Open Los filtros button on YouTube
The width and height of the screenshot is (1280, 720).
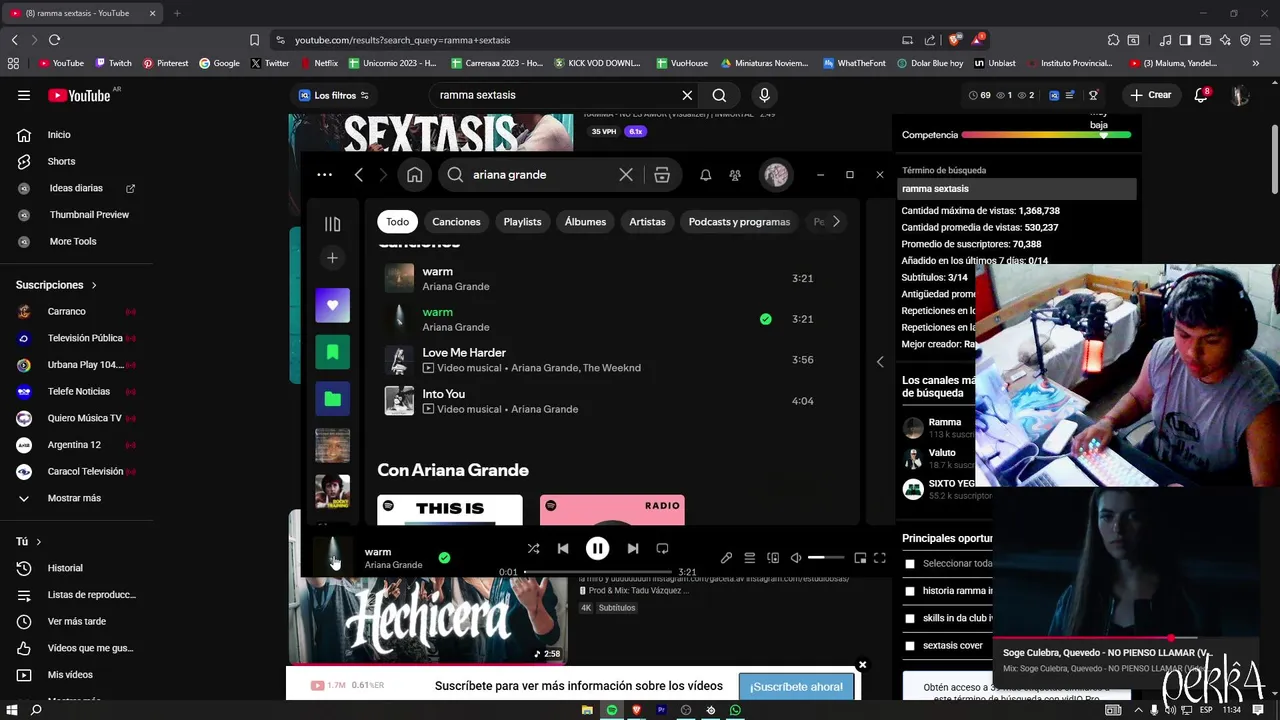pos(334,95)
